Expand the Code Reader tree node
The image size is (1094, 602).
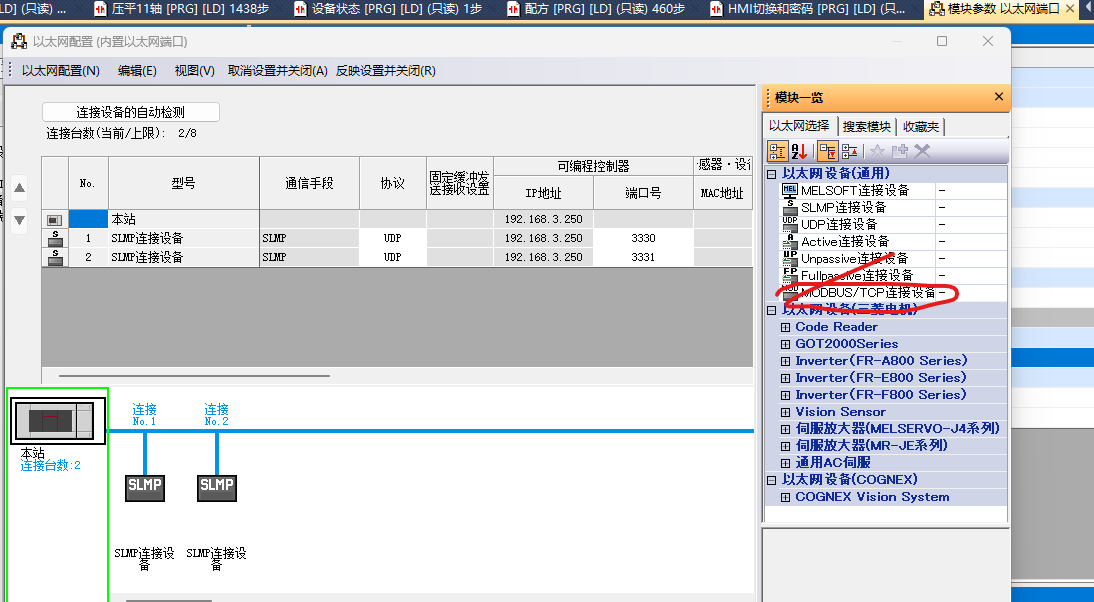coord(786,327)
